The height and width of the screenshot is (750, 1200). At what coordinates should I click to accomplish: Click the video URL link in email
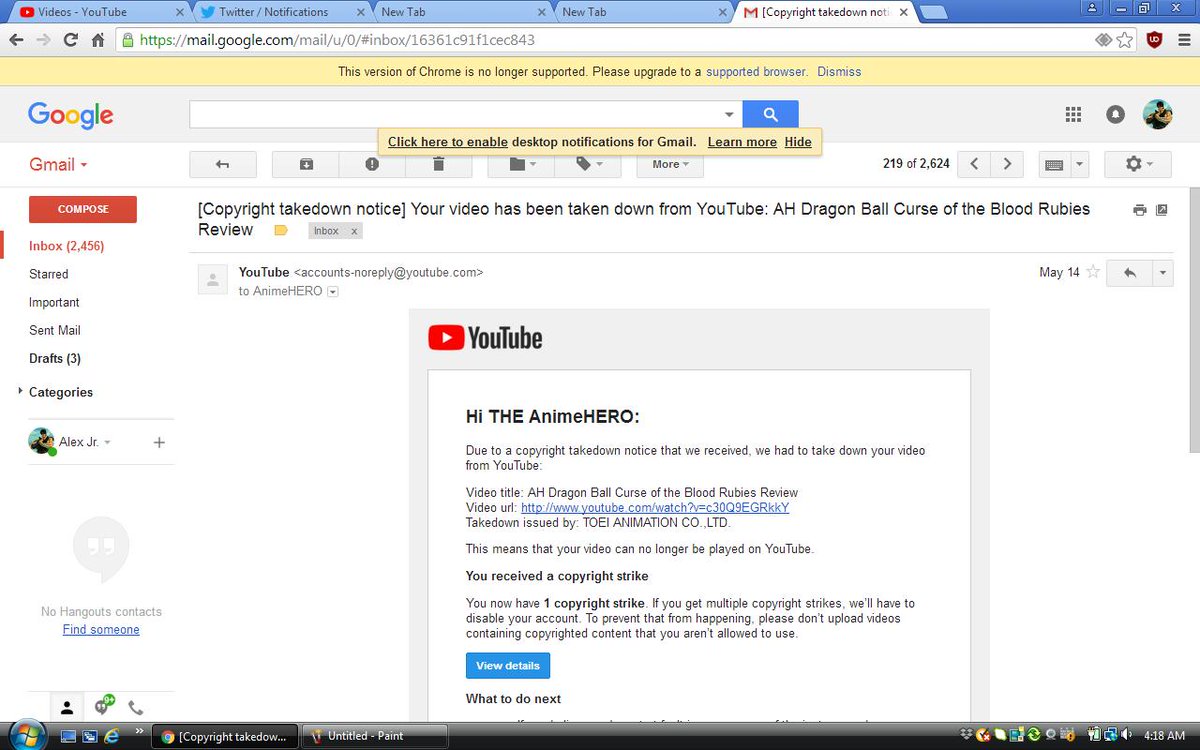[x=655, y=507]
